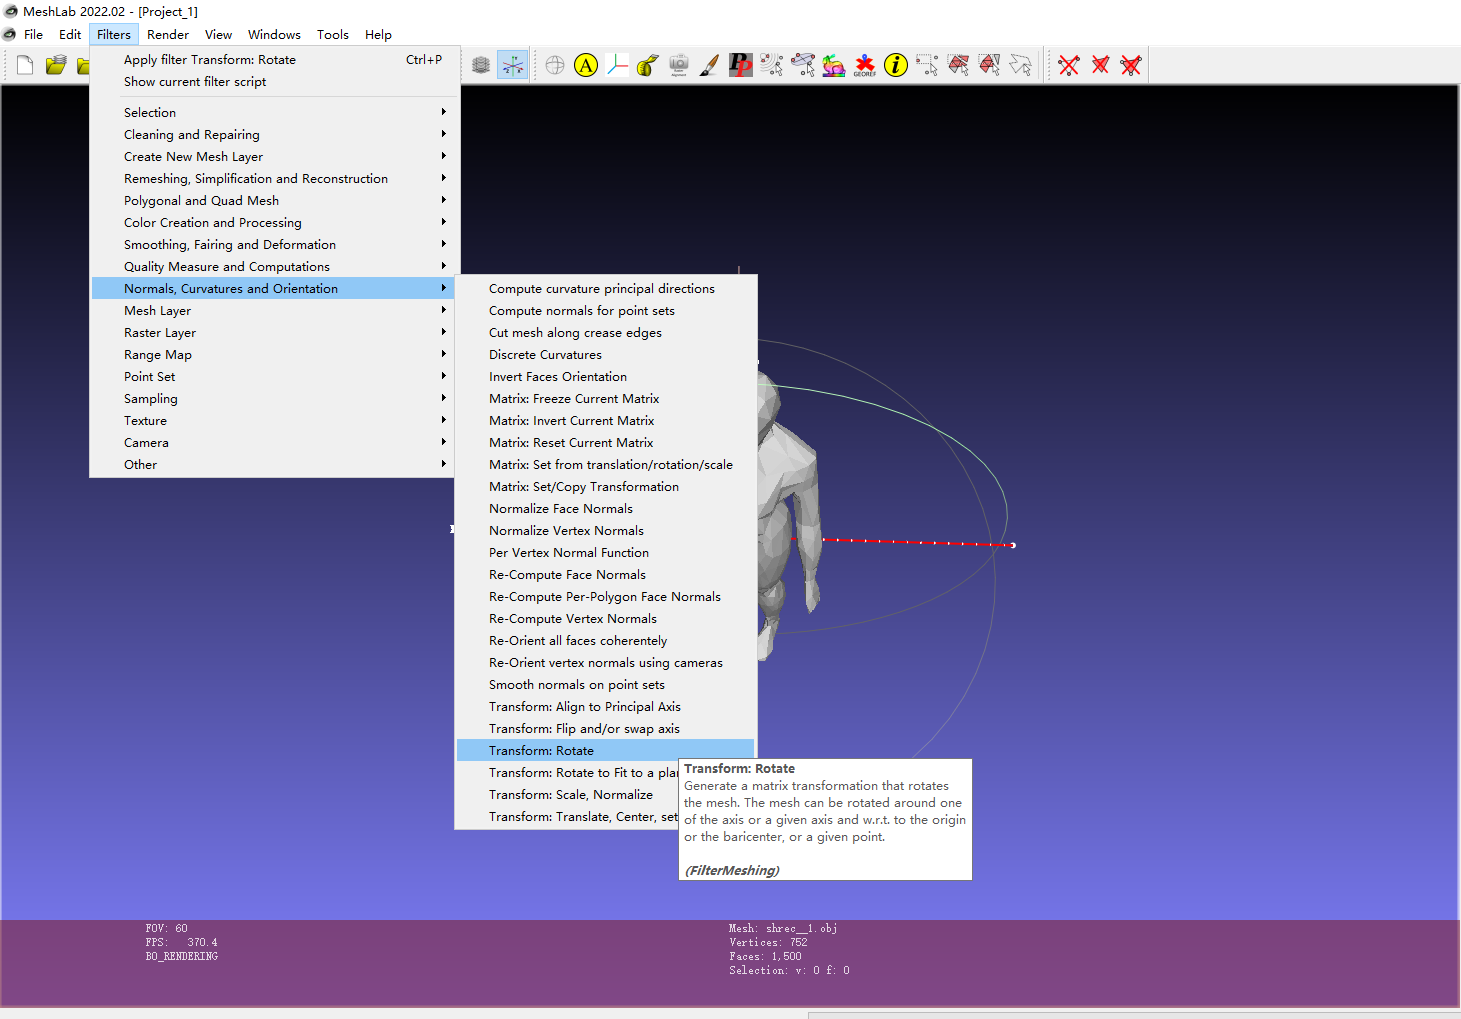
Task: Click the Raster Alignment camera icon
Action: [x=679, y=65]
